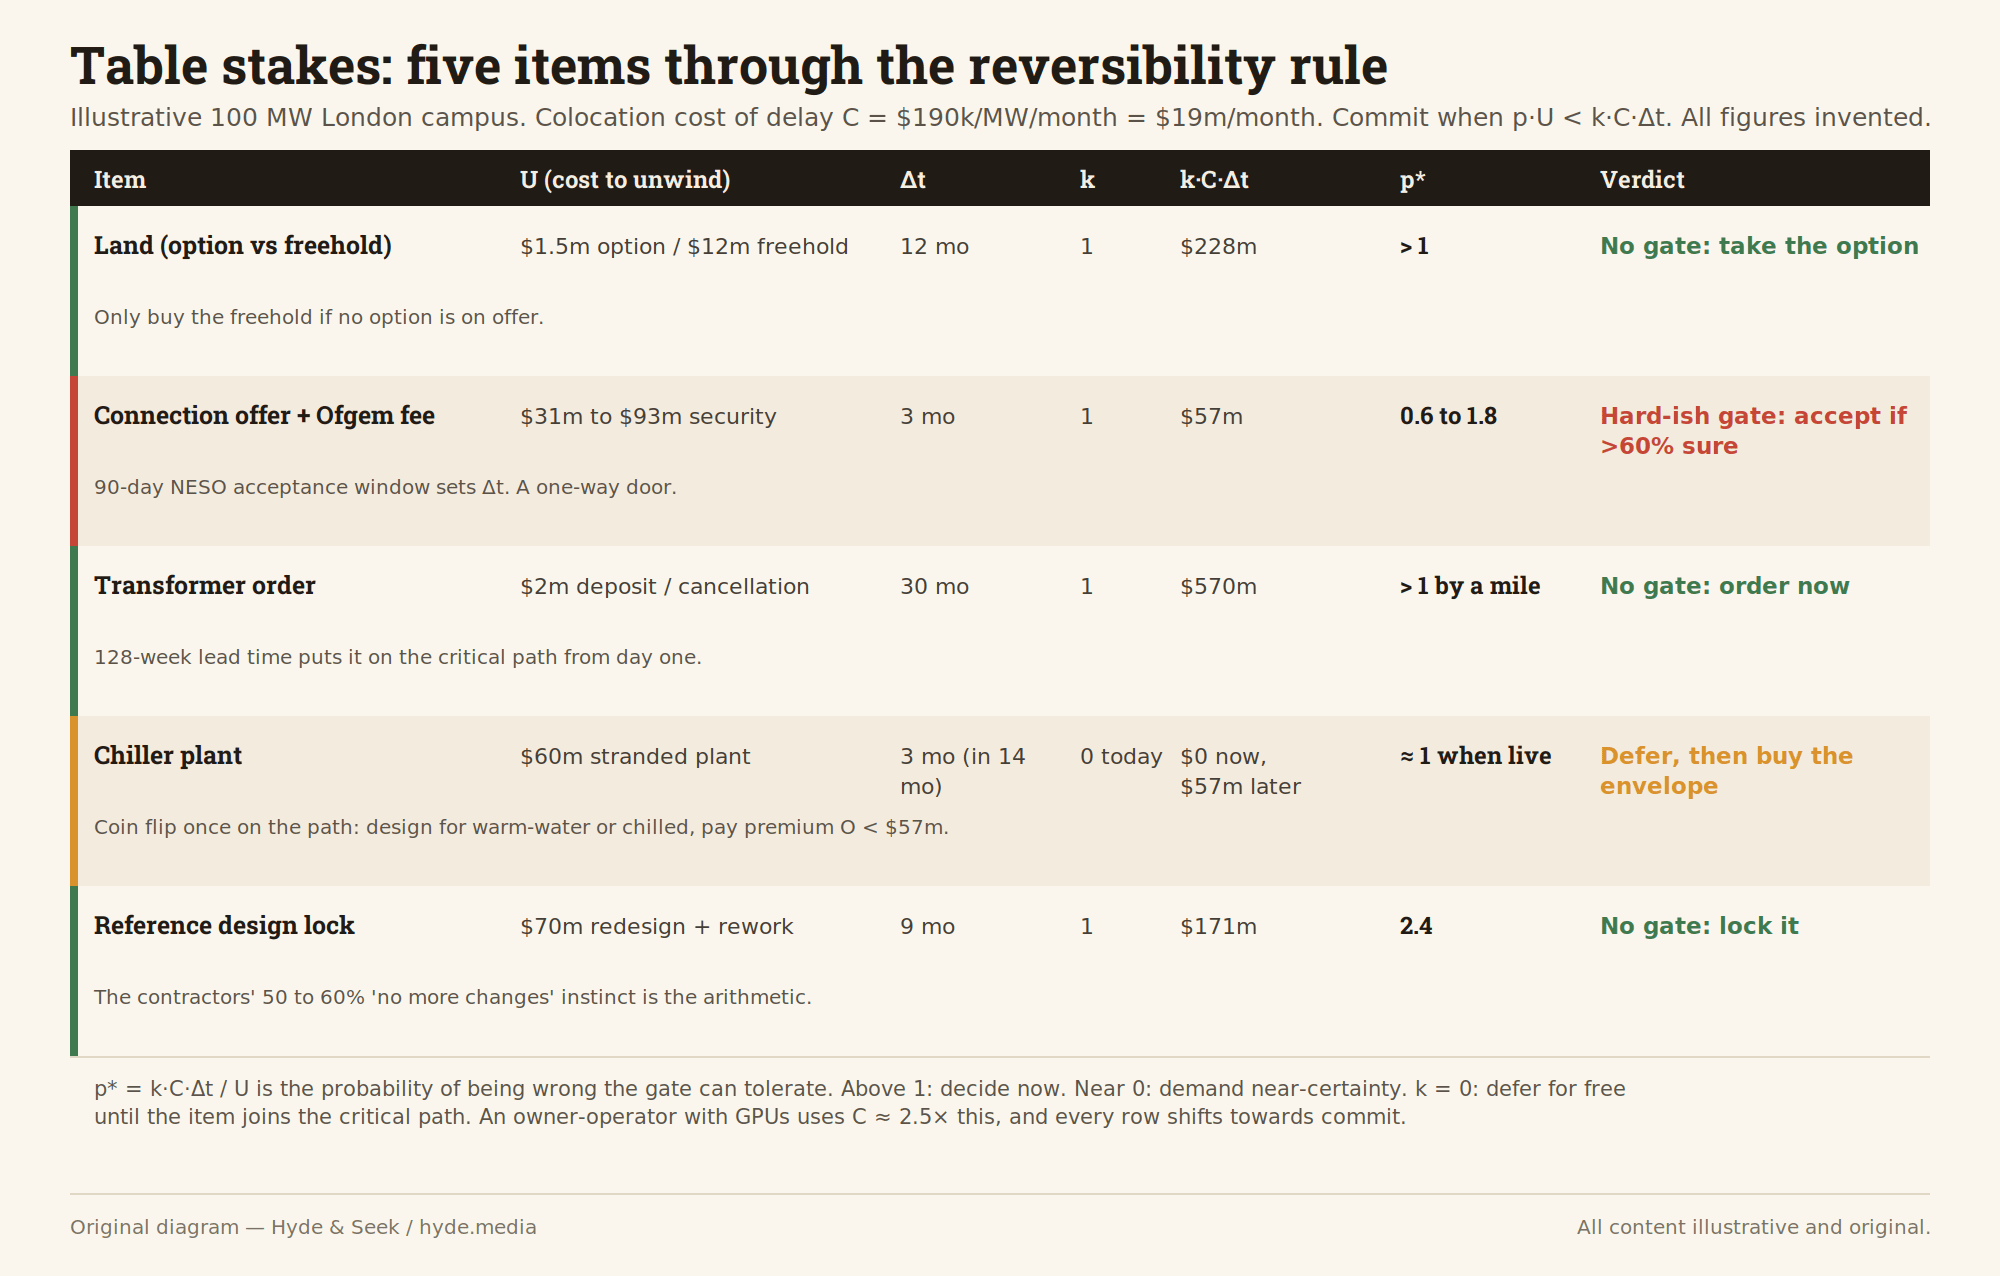Select the 'Connection offer + Ofgem fee' row title

pyautogui.click(x=264, y=416)
